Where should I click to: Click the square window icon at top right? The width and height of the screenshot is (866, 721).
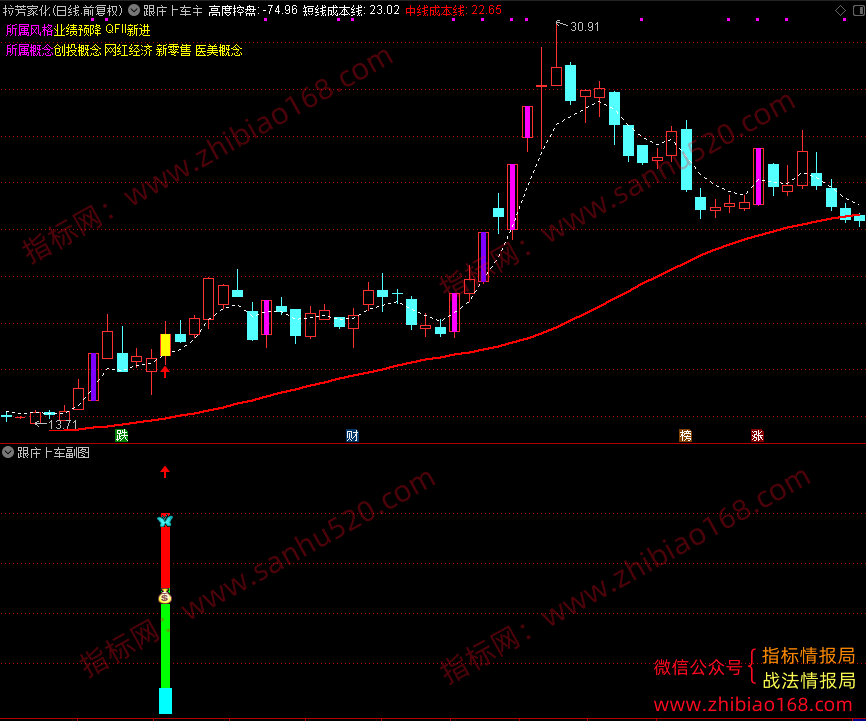coord(859,10)
